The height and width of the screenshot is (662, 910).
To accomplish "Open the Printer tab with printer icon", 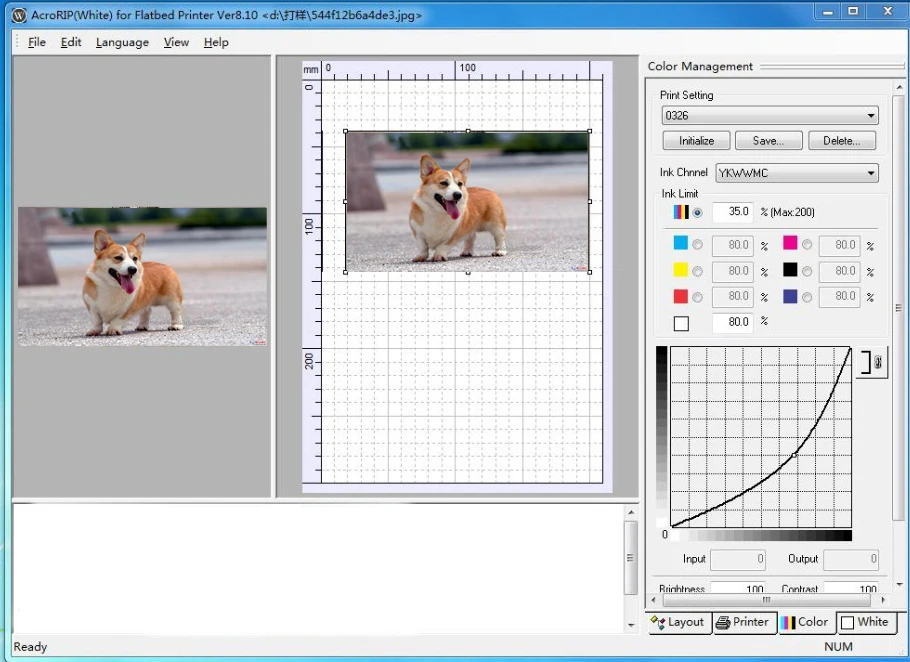I will tap(743, 622).
